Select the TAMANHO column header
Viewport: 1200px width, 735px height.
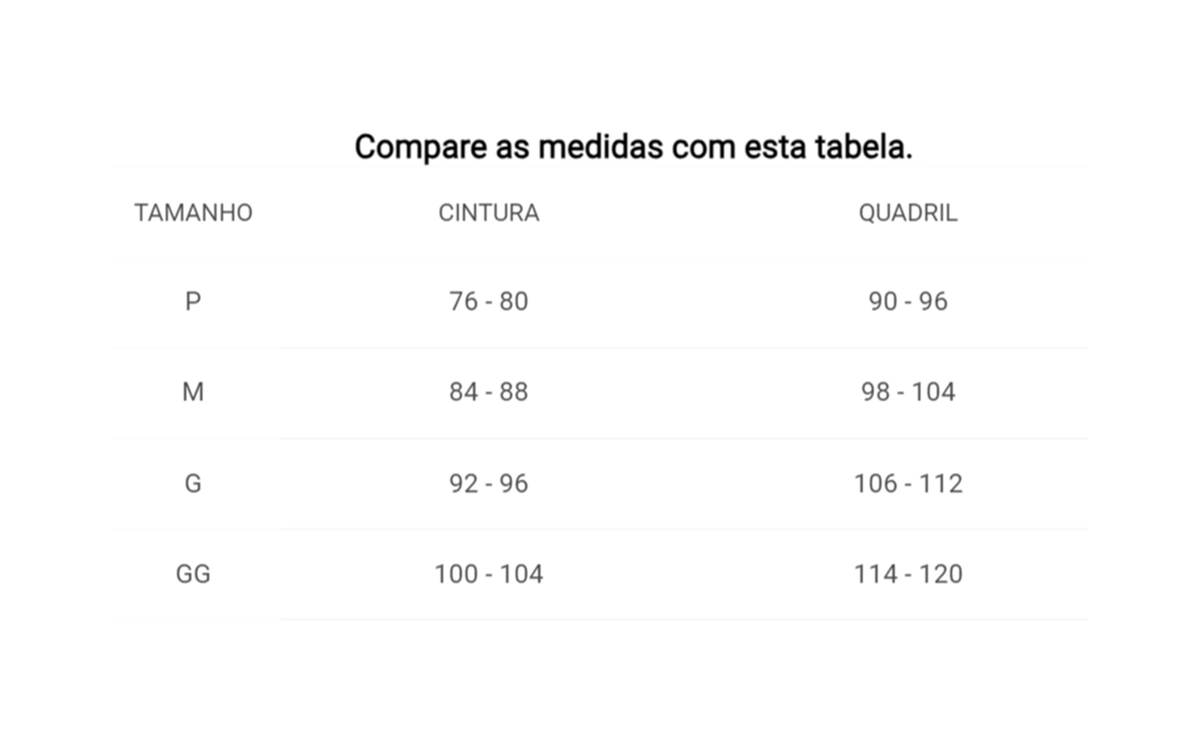[193, 213]
